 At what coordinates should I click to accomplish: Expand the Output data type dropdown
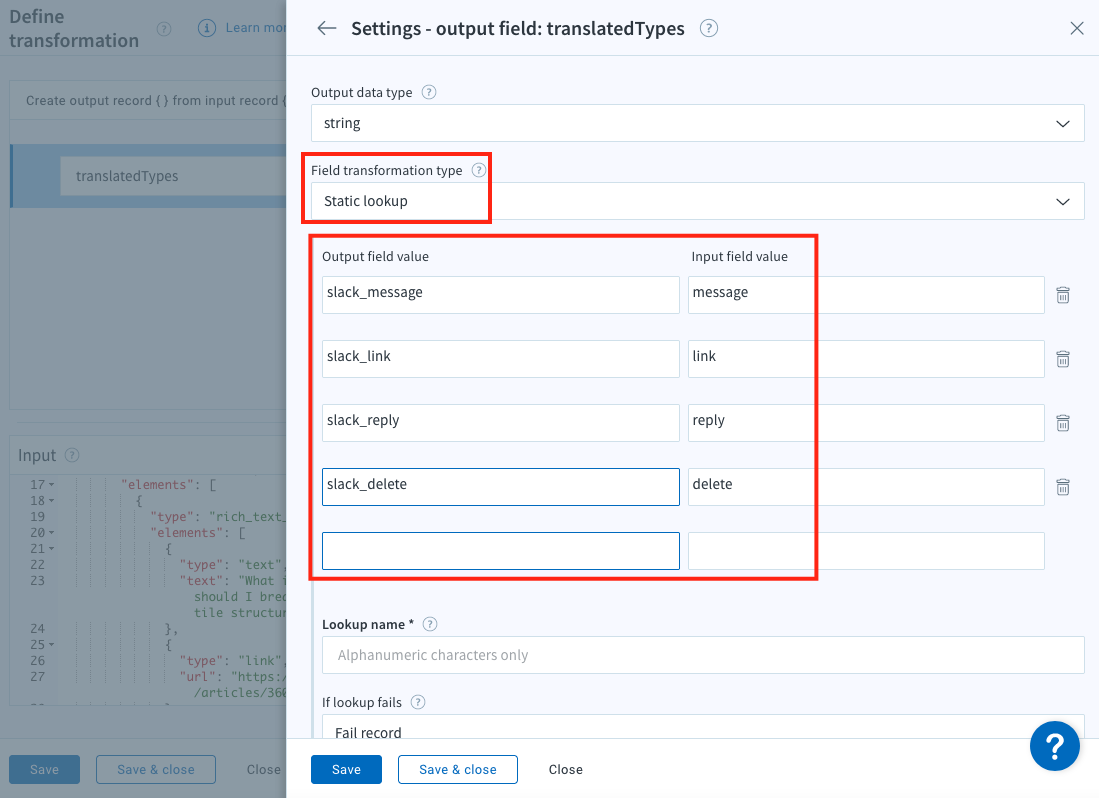697,123
